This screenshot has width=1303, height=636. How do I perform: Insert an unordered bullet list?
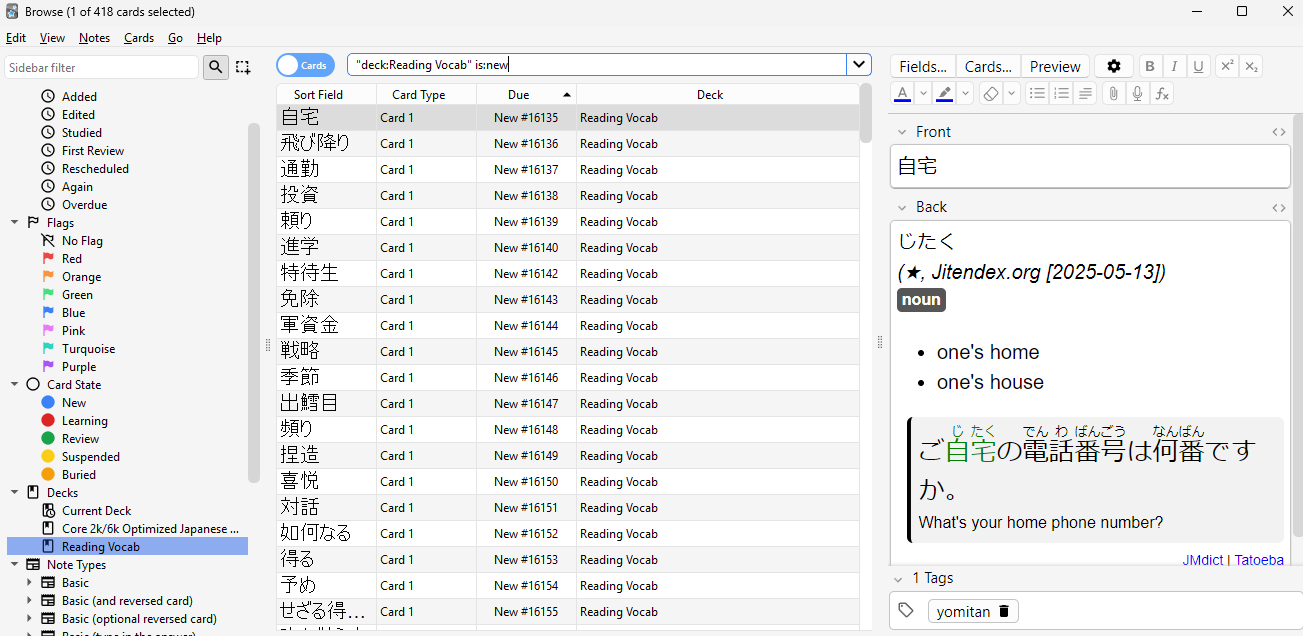pos(1038,93)
